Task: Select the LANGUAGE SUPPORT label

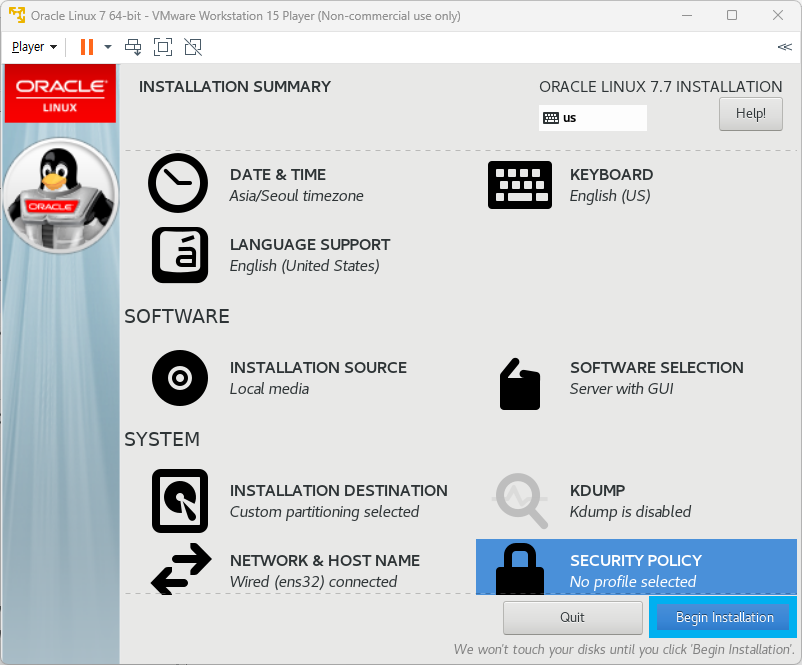Action: [310, 245]
